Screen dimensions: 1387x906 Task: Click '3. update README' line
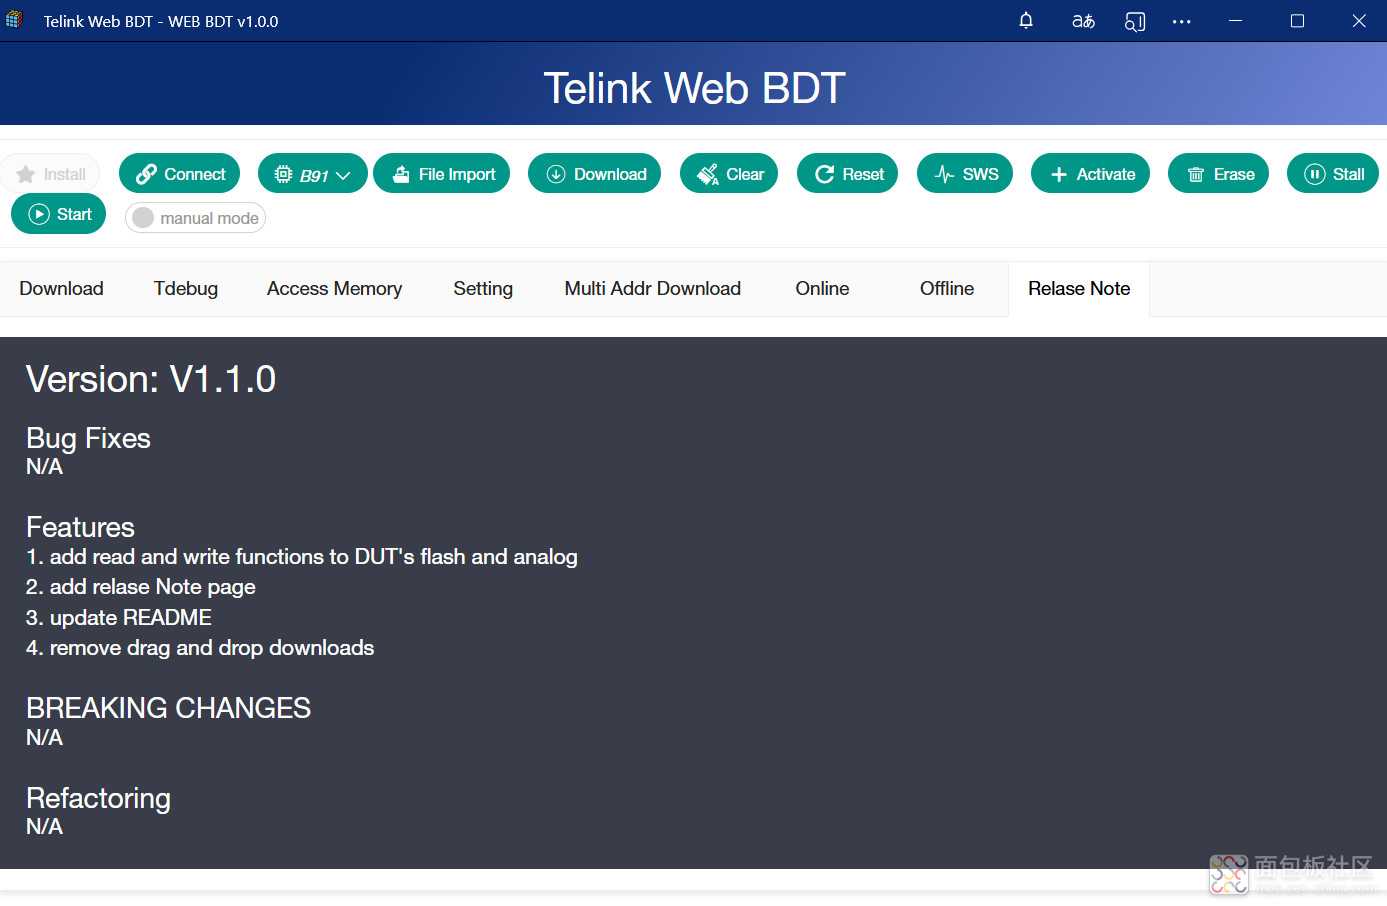coord(119,618)
